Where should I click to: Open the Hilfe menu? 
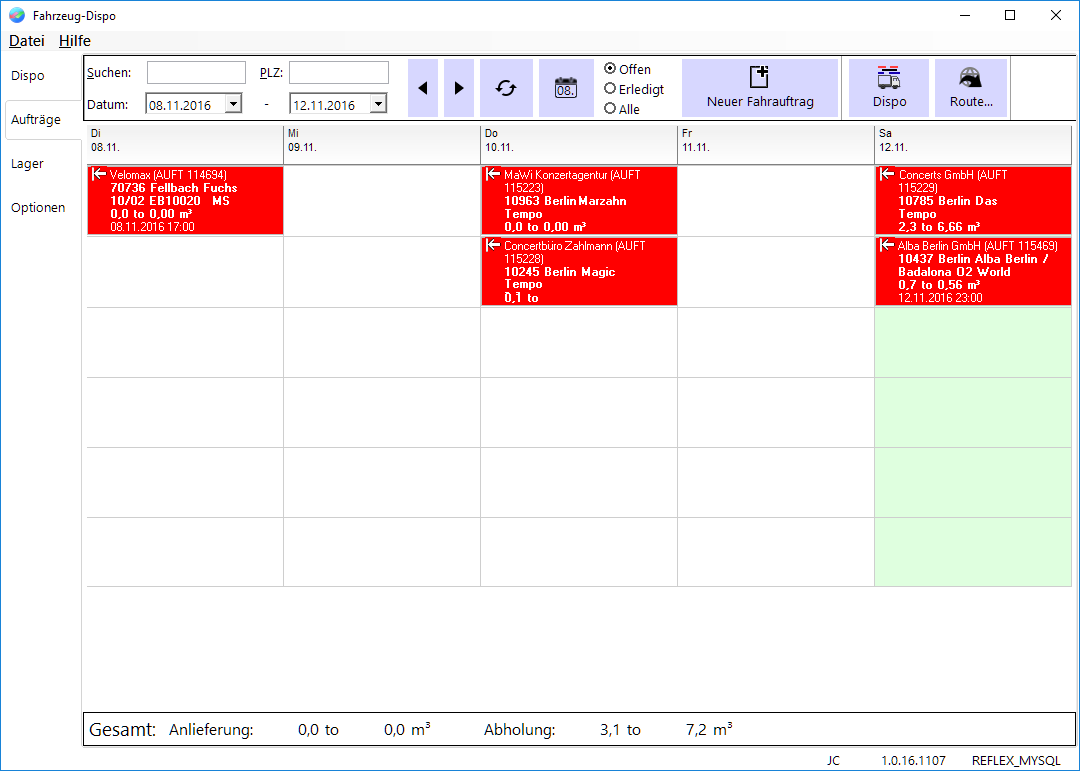74,41
